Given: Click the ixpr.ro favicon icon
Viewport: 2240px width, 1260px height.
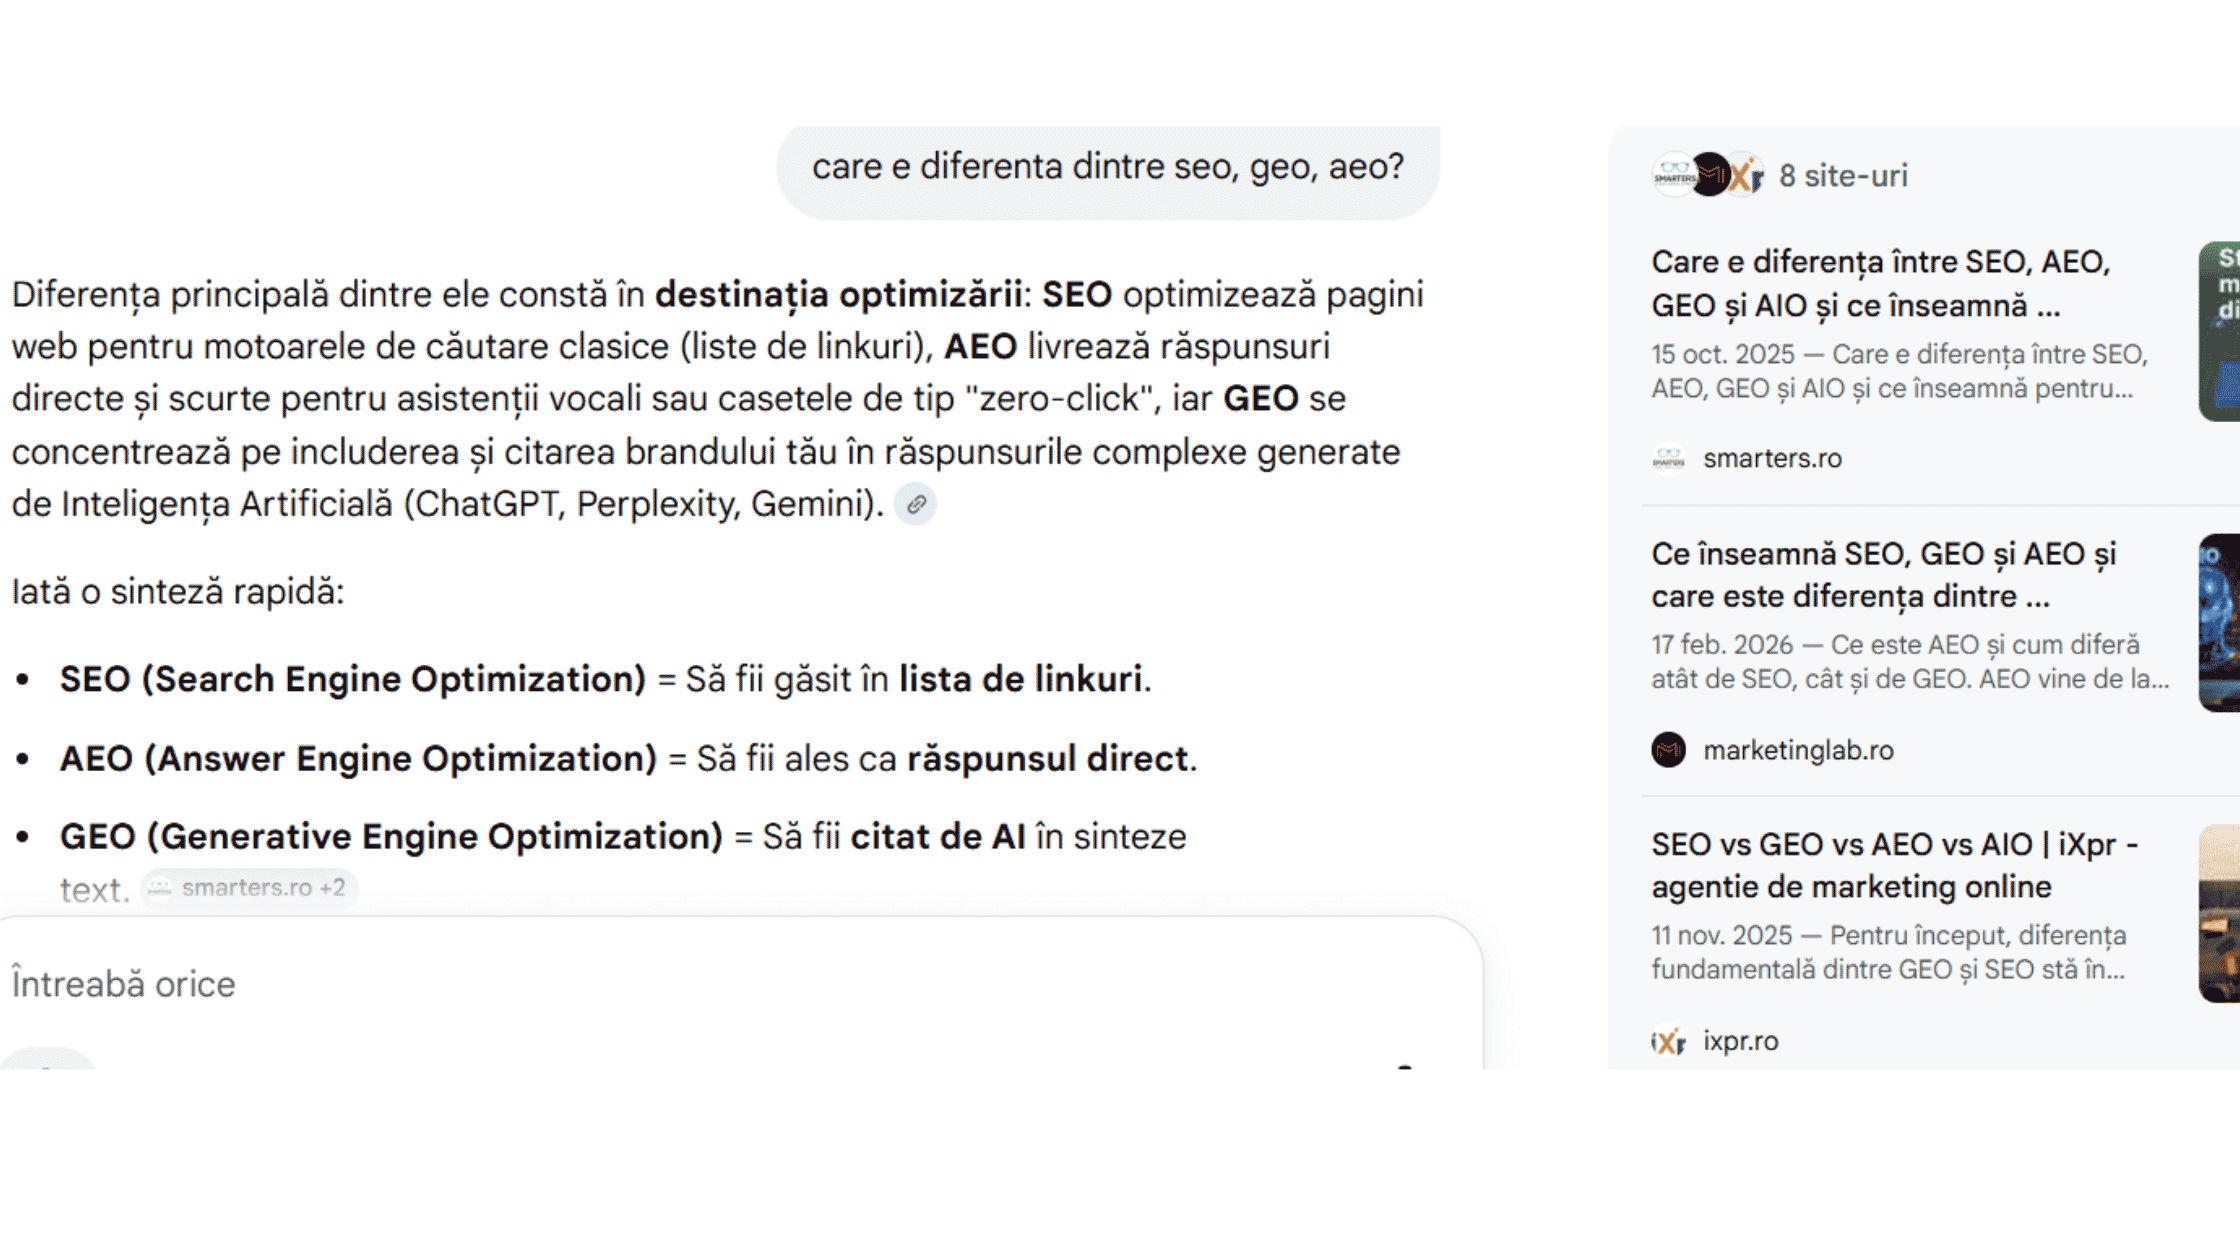Looking at the screenshot, I should tap(1668, 1042).
